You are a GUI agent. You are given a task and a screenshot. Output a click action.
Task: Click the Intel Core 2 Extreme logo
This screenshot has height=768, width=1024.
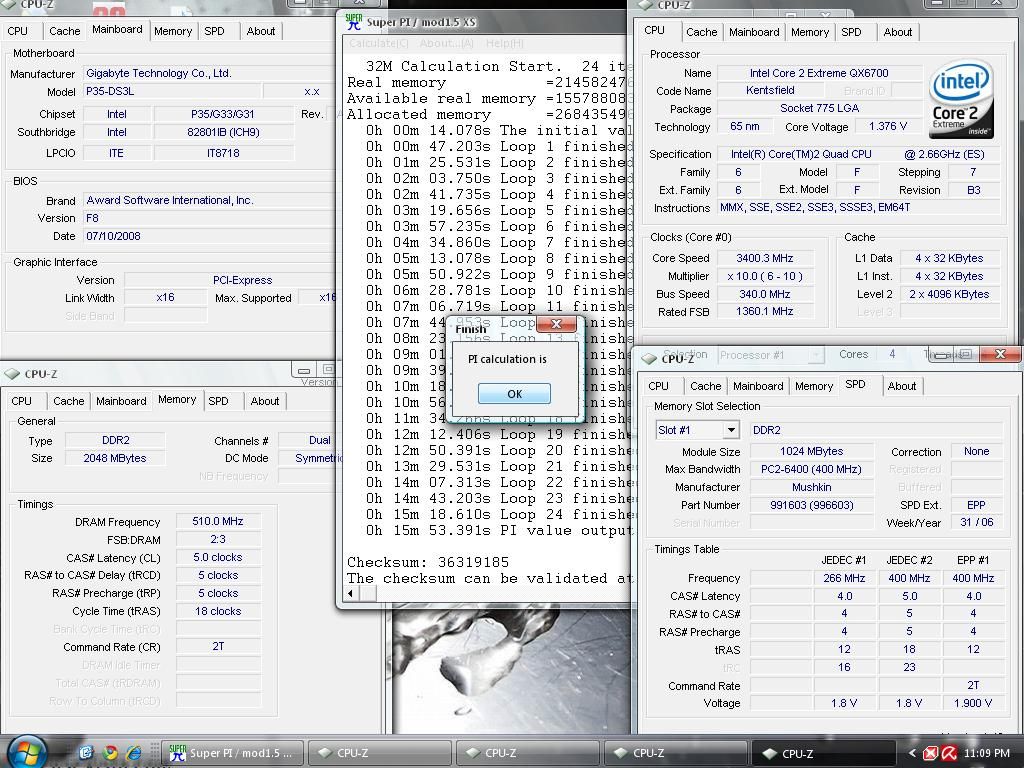[960, 99]
